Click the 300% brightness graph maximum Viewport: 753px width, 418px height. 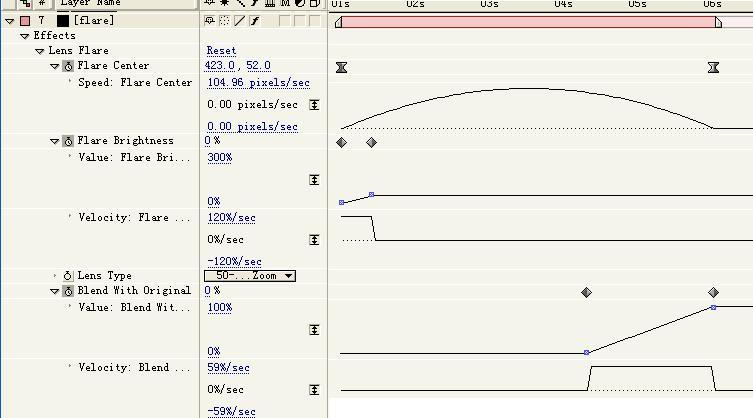click(x=219, y=158)
